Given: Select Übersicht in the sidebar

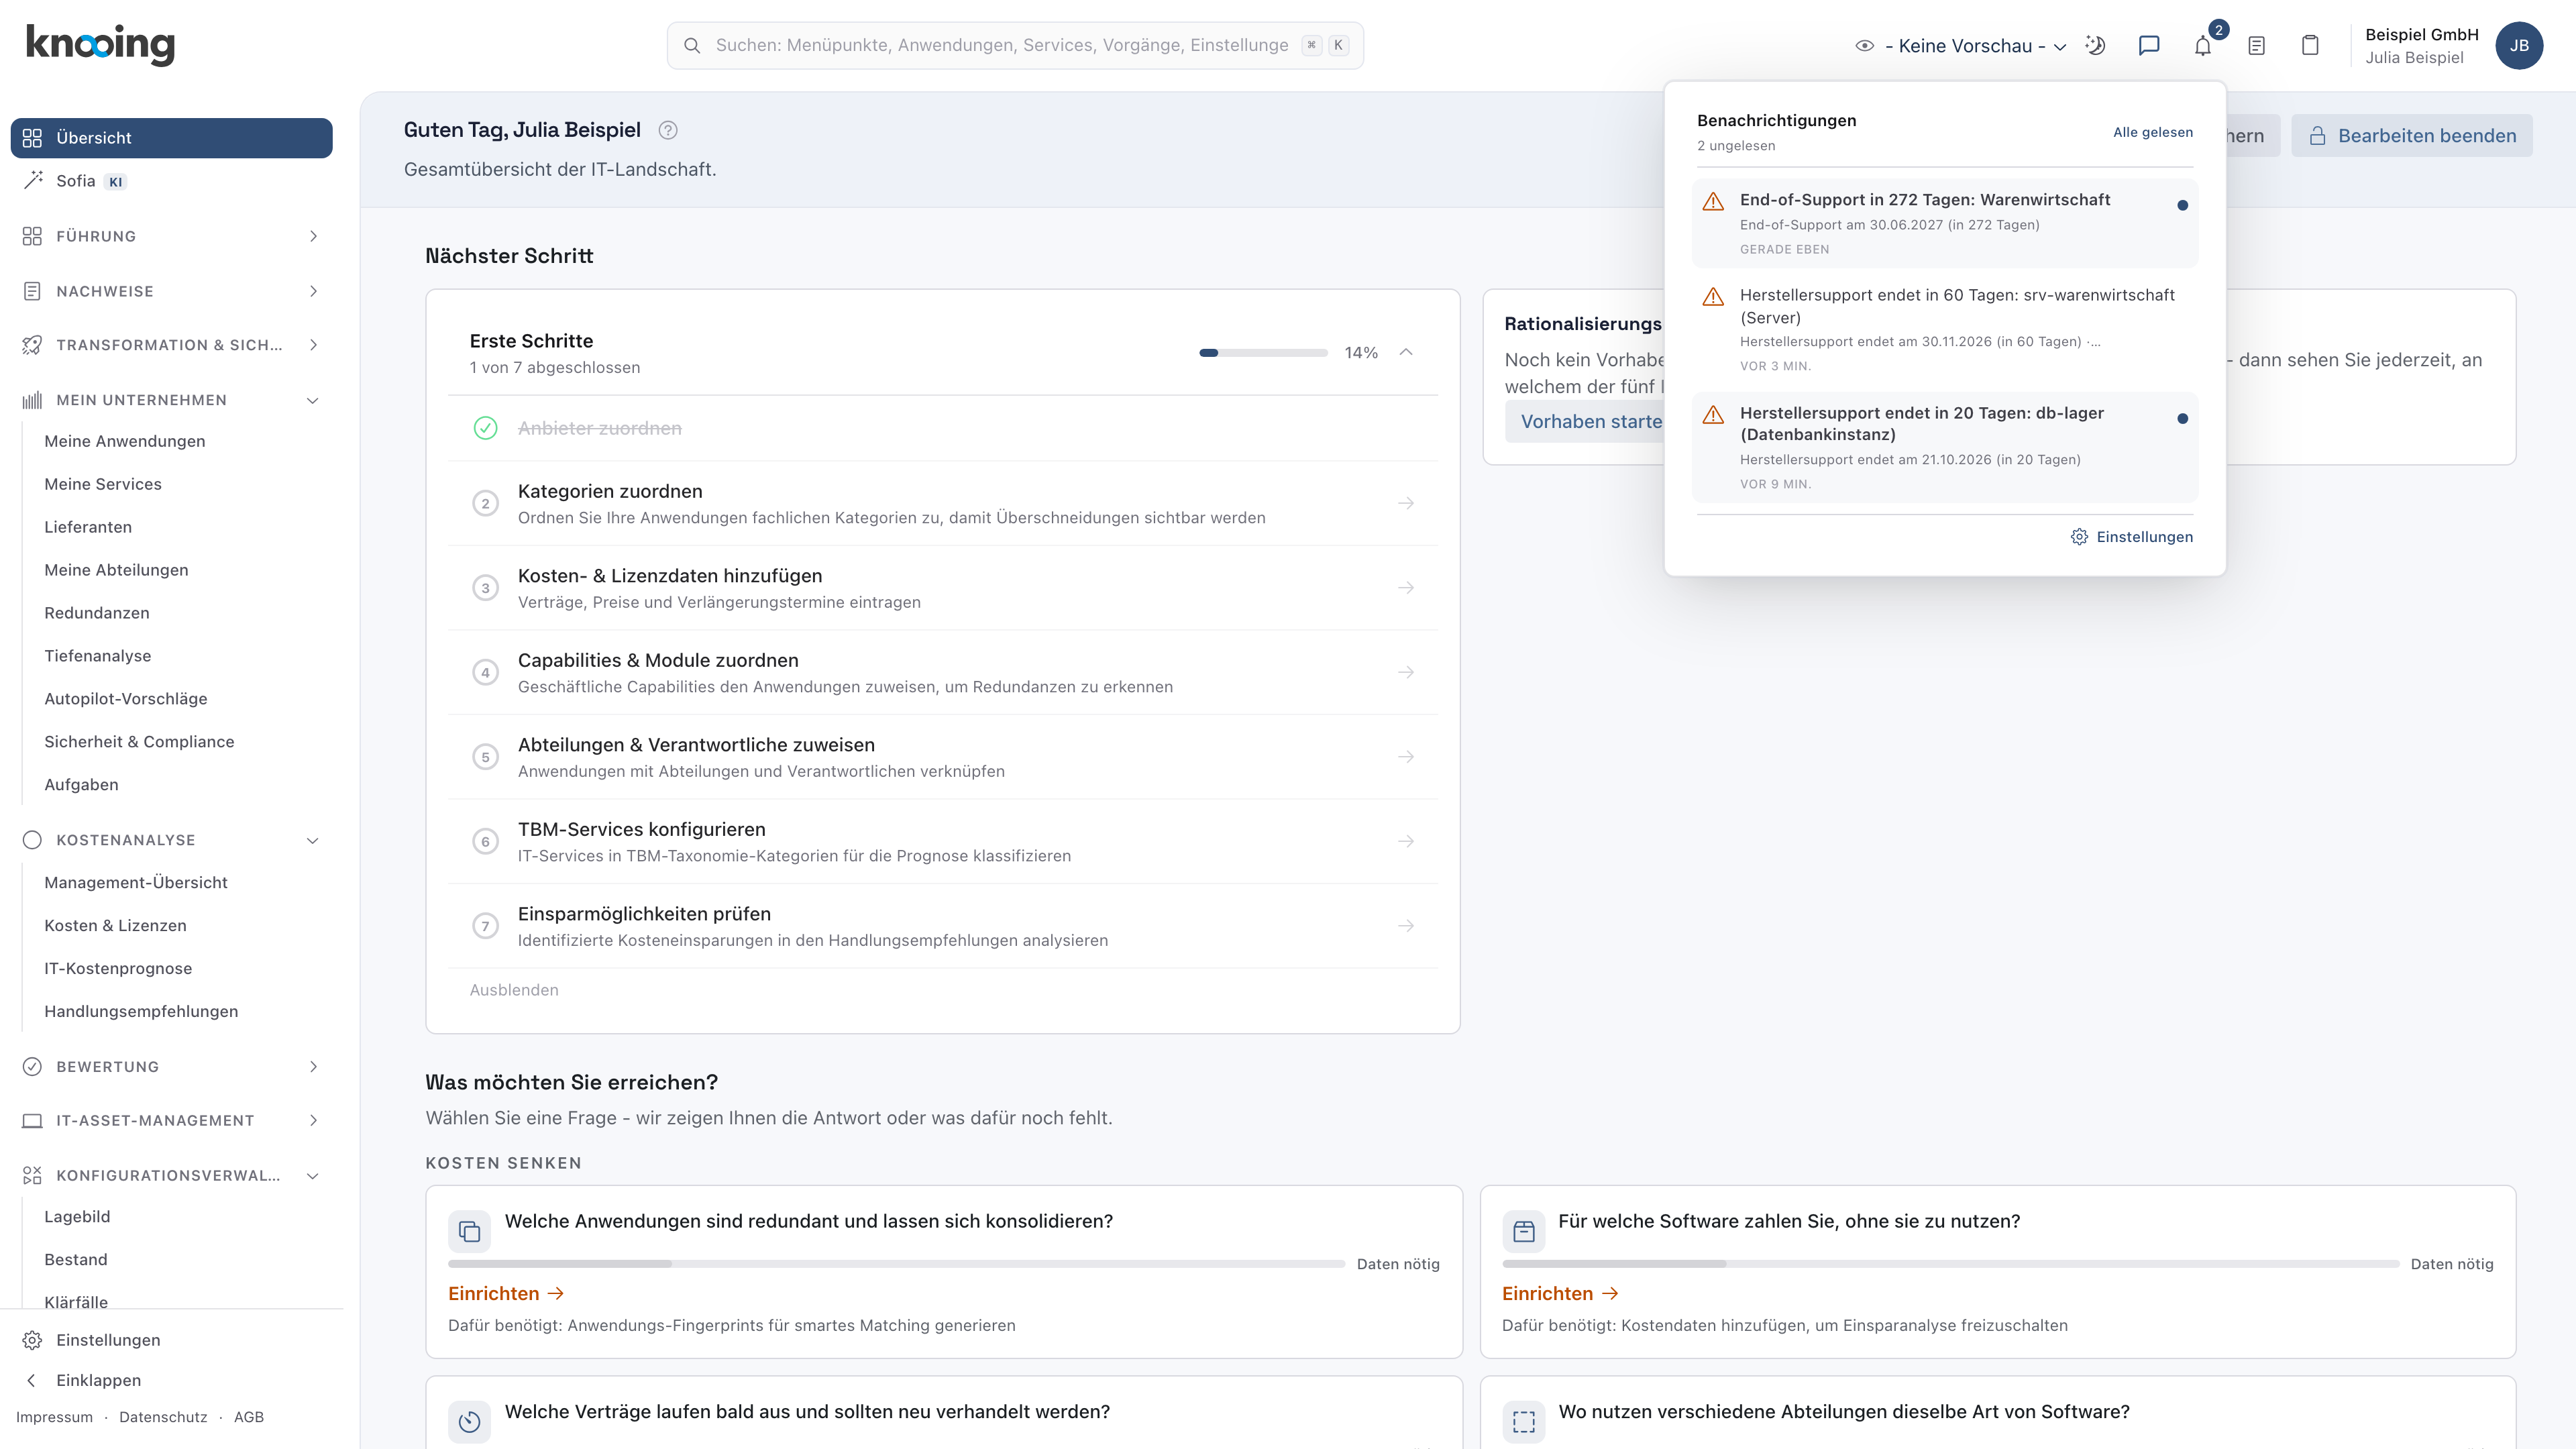Looking at the screenshot, I should click(x=171, y=138).
